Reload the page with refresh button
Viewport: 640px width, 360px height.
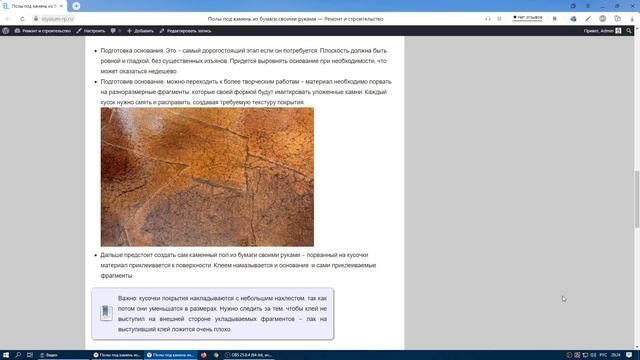tap(22, 19)
